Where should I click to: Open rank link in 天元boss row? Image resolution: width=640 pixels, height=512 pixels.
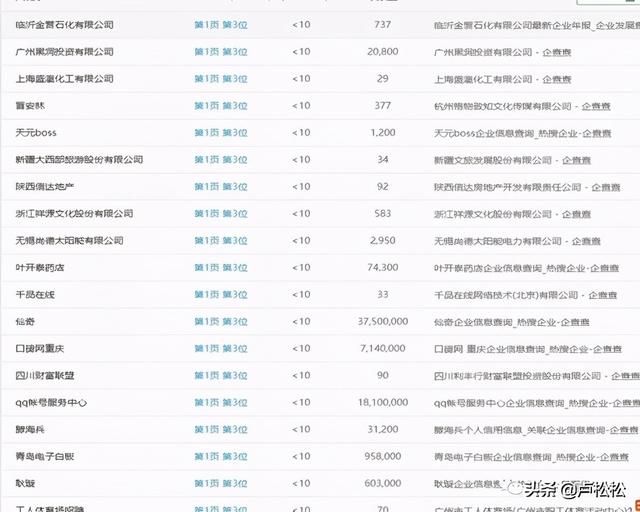(x=221, y=133)
